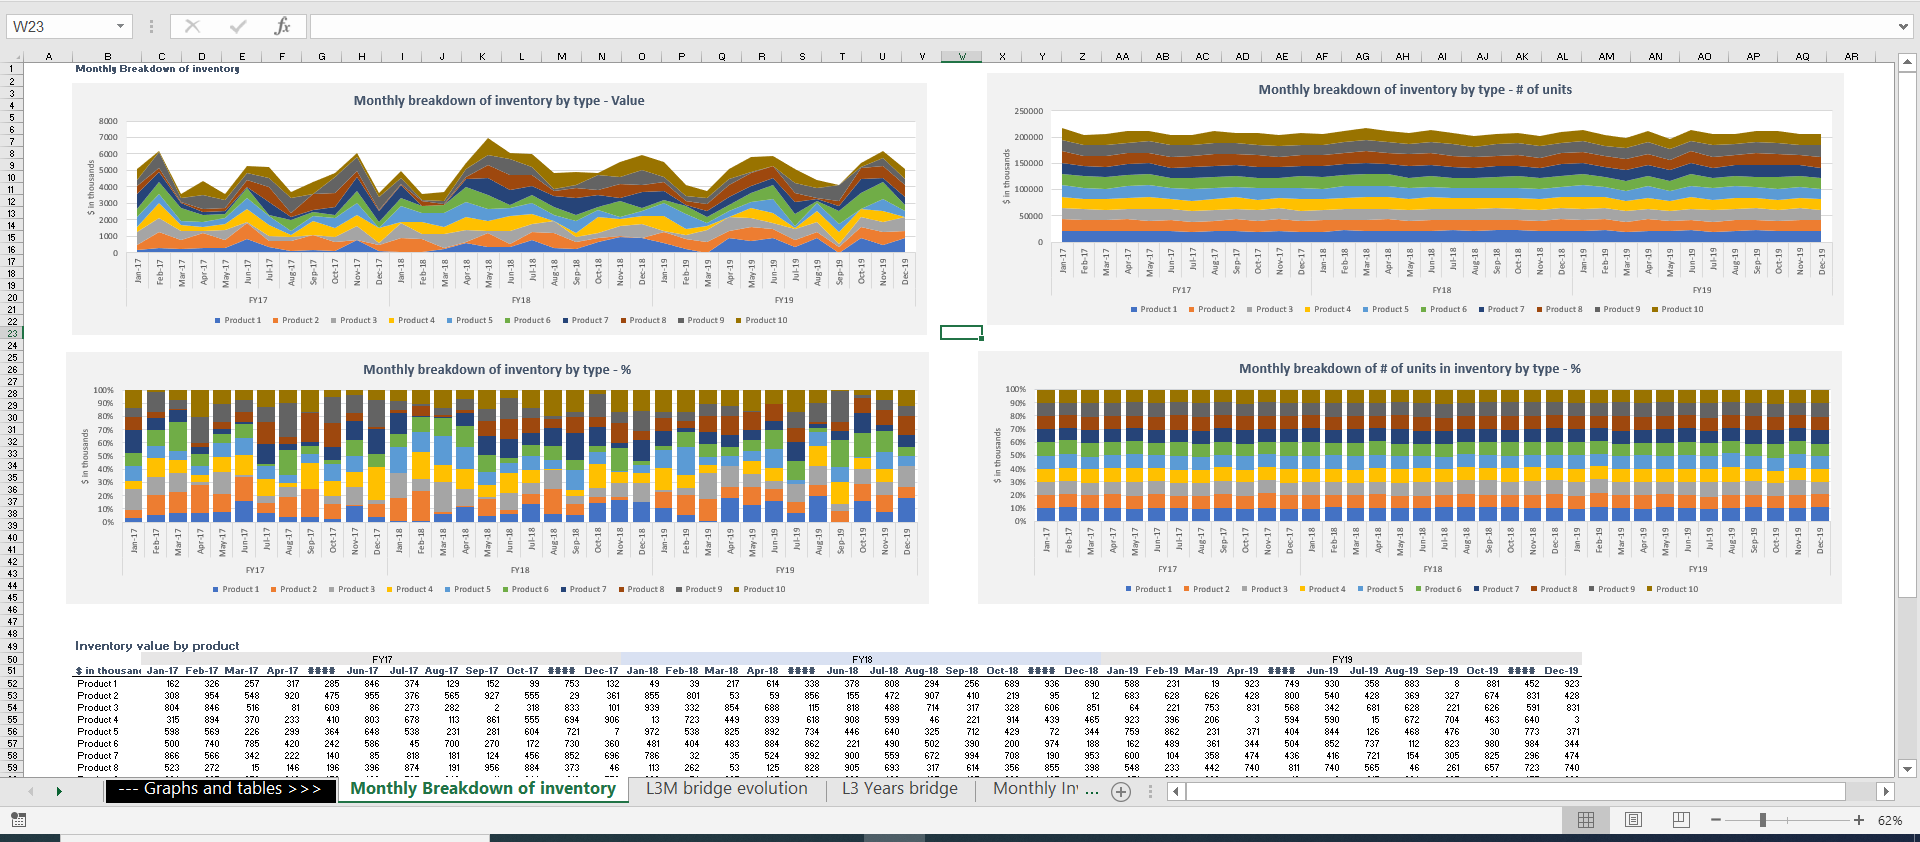Image resolution: width=1920 pixels, height=842 pixels.
Task: Click the 'inventory by type - Value' chart title
Action: pyautogui.click(x=499, y=101)
